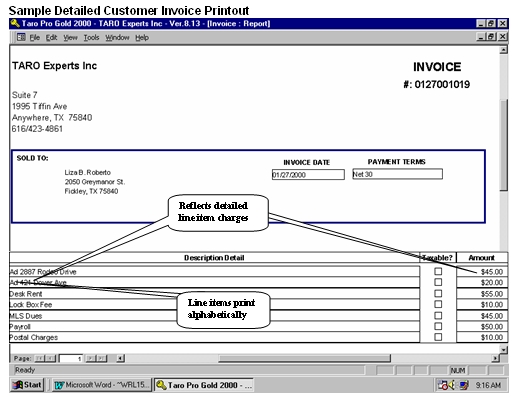The height and width of the screenshot is (397, 520).
Task: Click the horizontal scrollbar thumb
Action: (x=304, y=358)
